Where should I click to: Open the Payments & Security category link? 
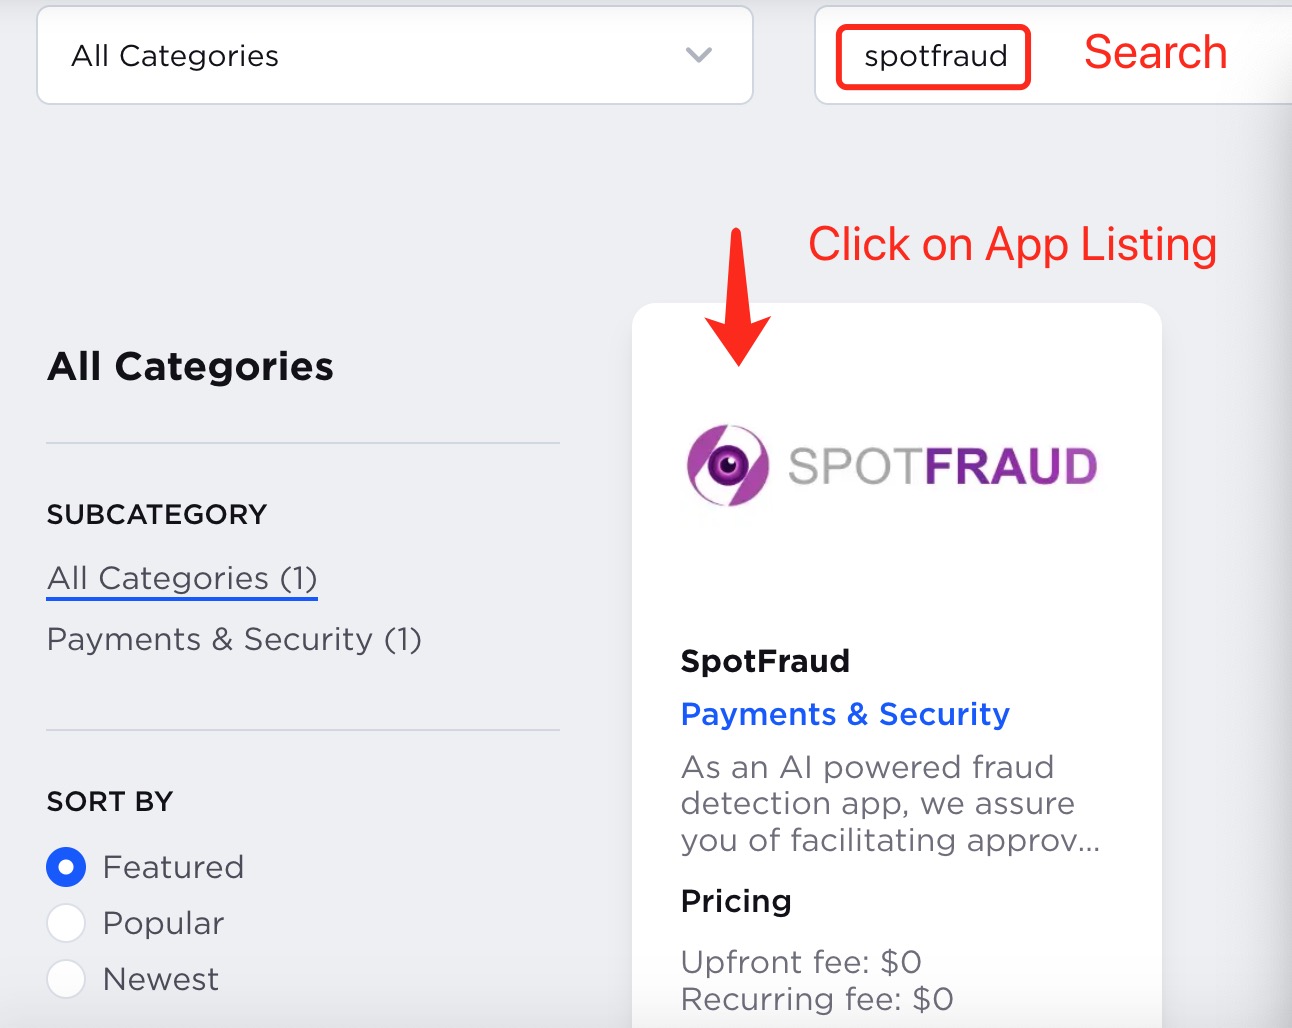click(845, 714)
